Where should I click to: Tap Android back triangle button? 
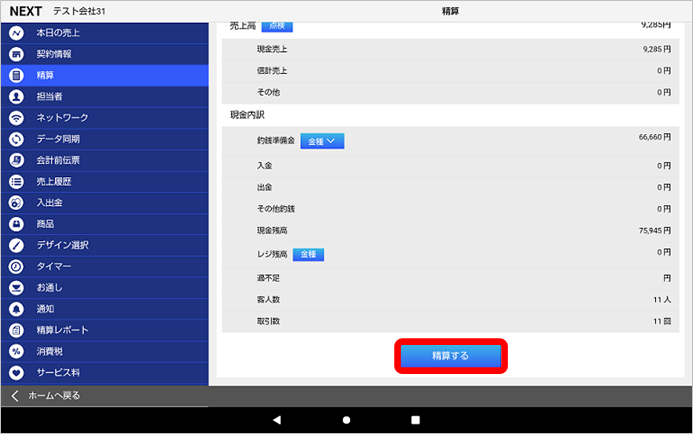tap(277, 420)
